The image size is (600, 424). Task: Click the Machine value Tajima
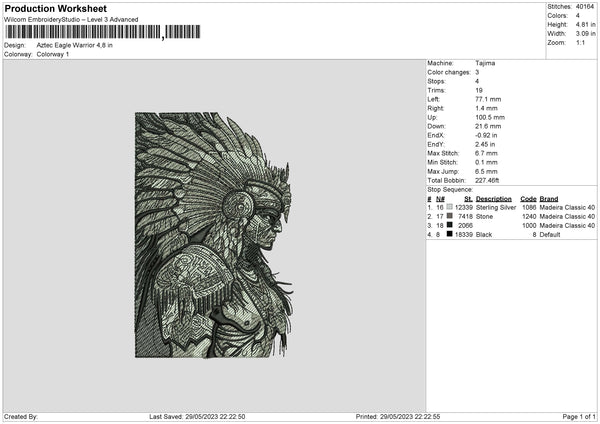[486, 63]
